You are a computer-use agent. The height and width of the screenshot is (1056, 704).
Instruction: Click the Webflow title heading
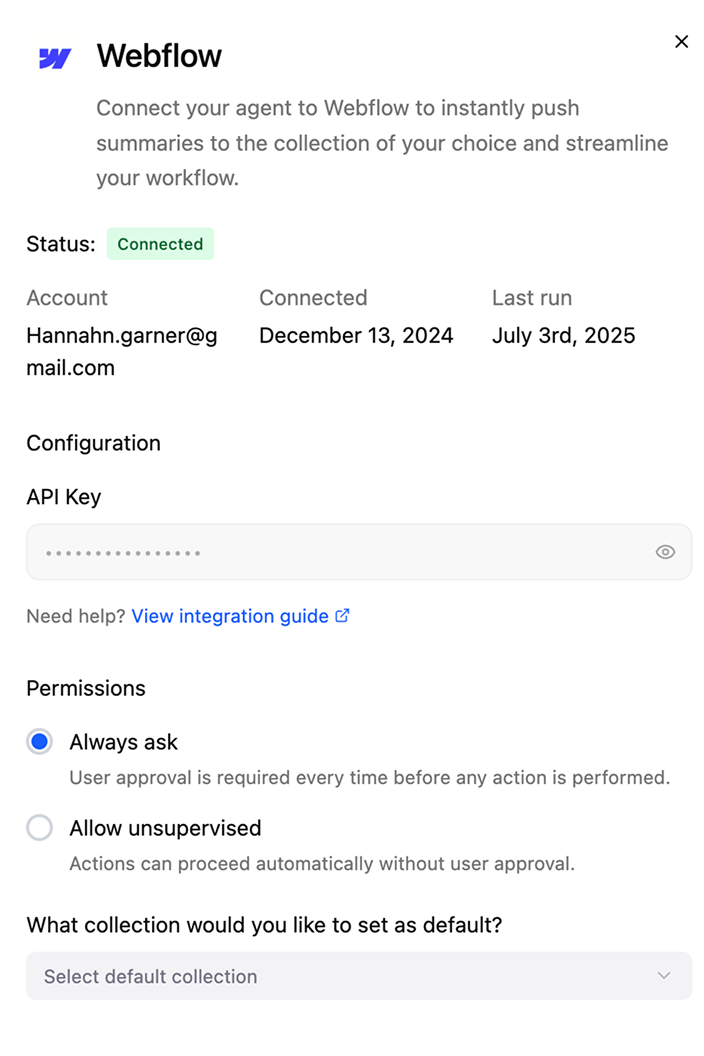coord(159,56)
